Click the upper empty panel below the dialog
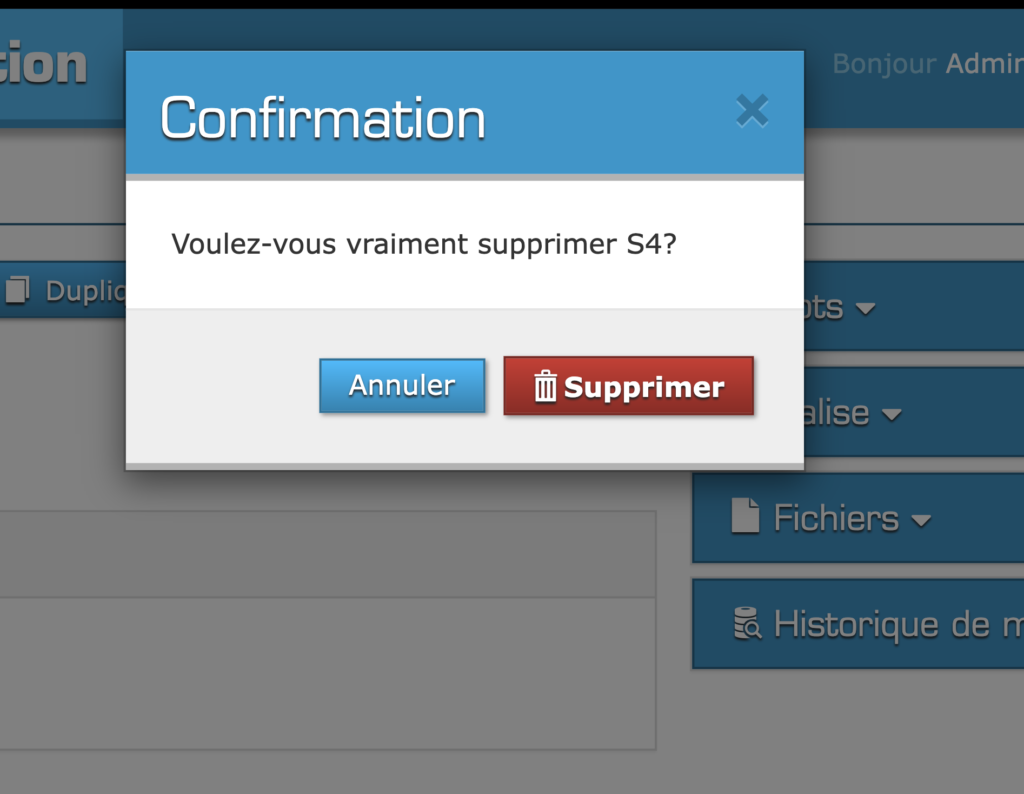The image size is (1024, 794). coord(328,554)
